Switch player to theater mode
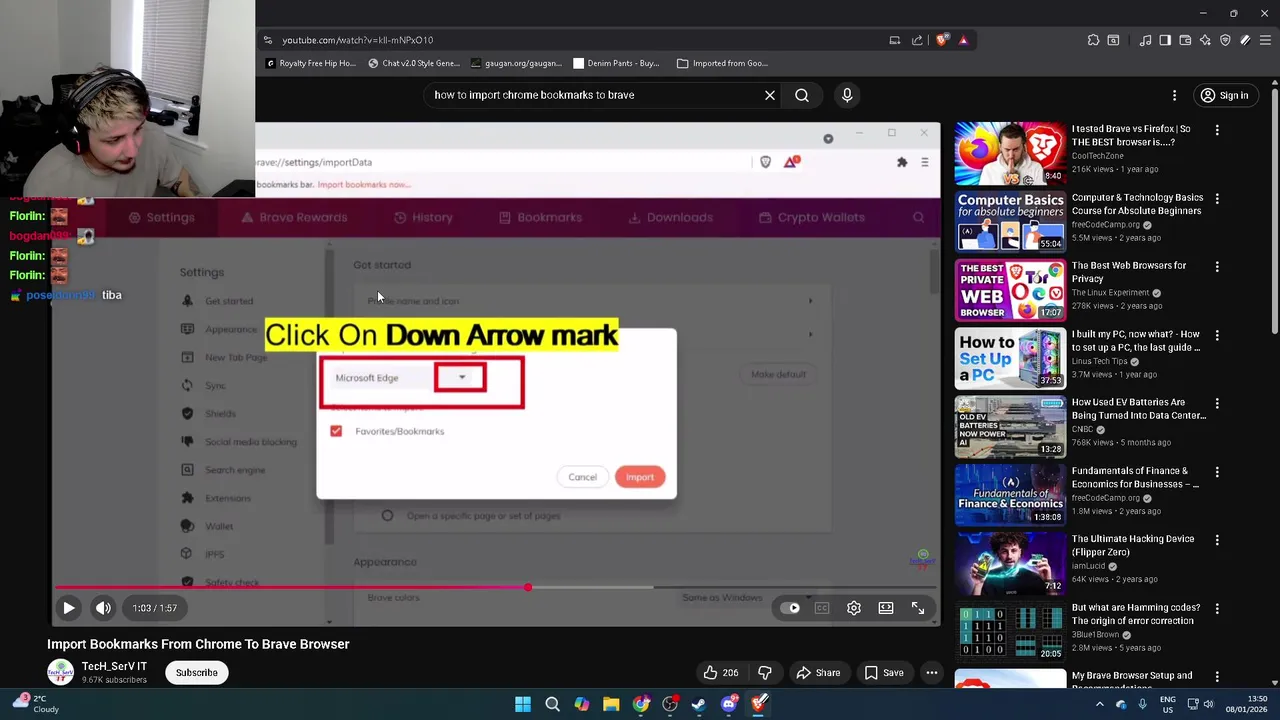The width and height of the screenshot is (1280, 720). click(886, 608)
